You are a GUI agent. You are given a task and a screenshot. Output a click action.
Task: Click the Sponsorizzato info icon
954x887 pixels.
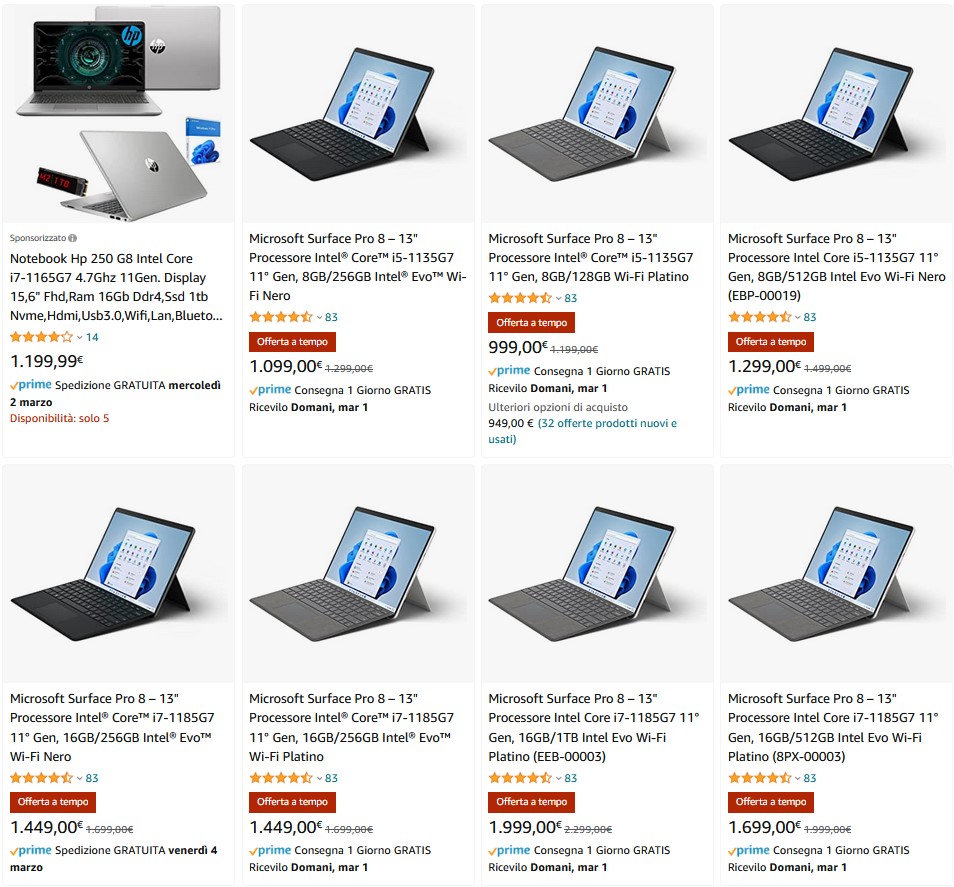72,238
